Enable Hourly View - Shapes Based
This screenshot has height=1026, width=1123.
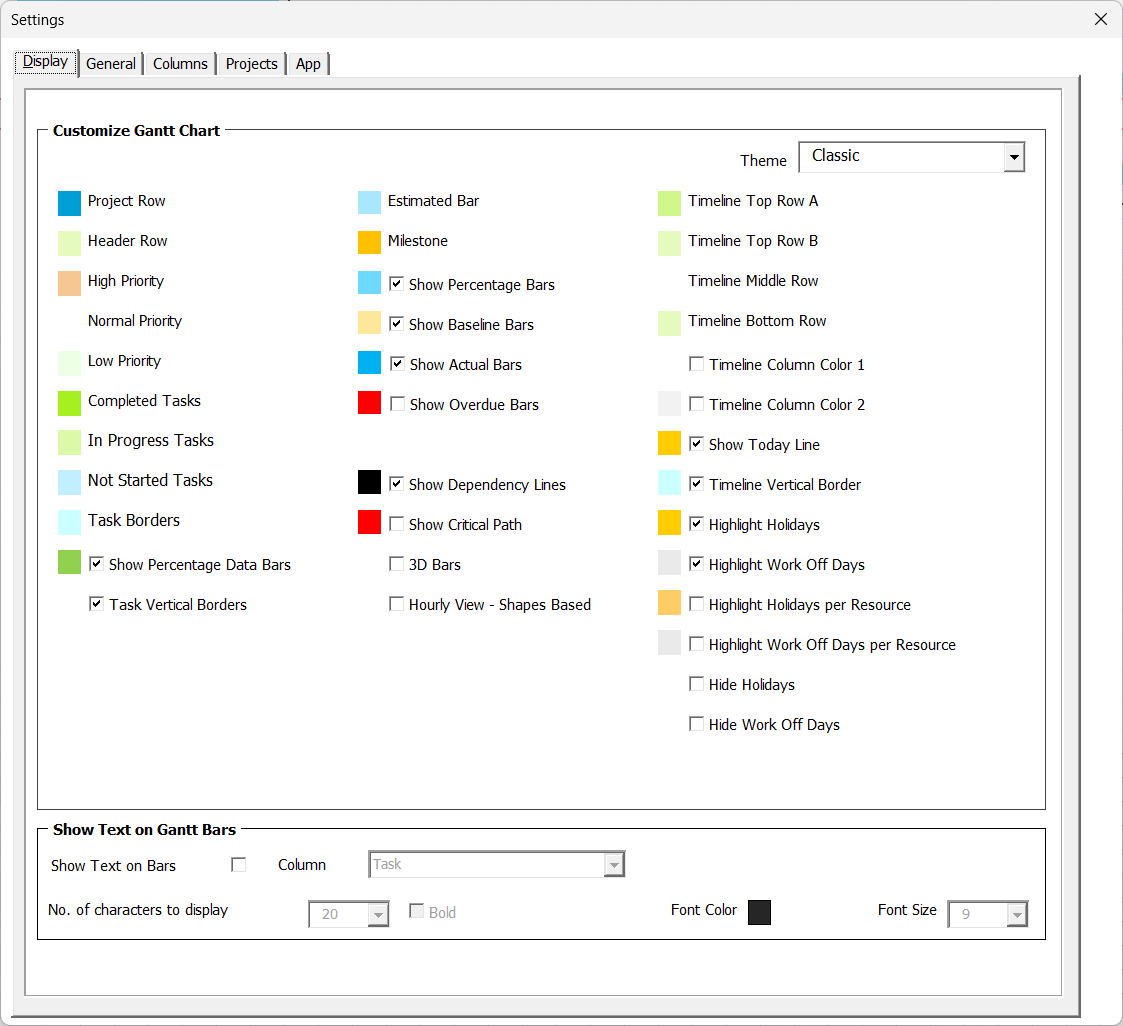coord(396,604)
